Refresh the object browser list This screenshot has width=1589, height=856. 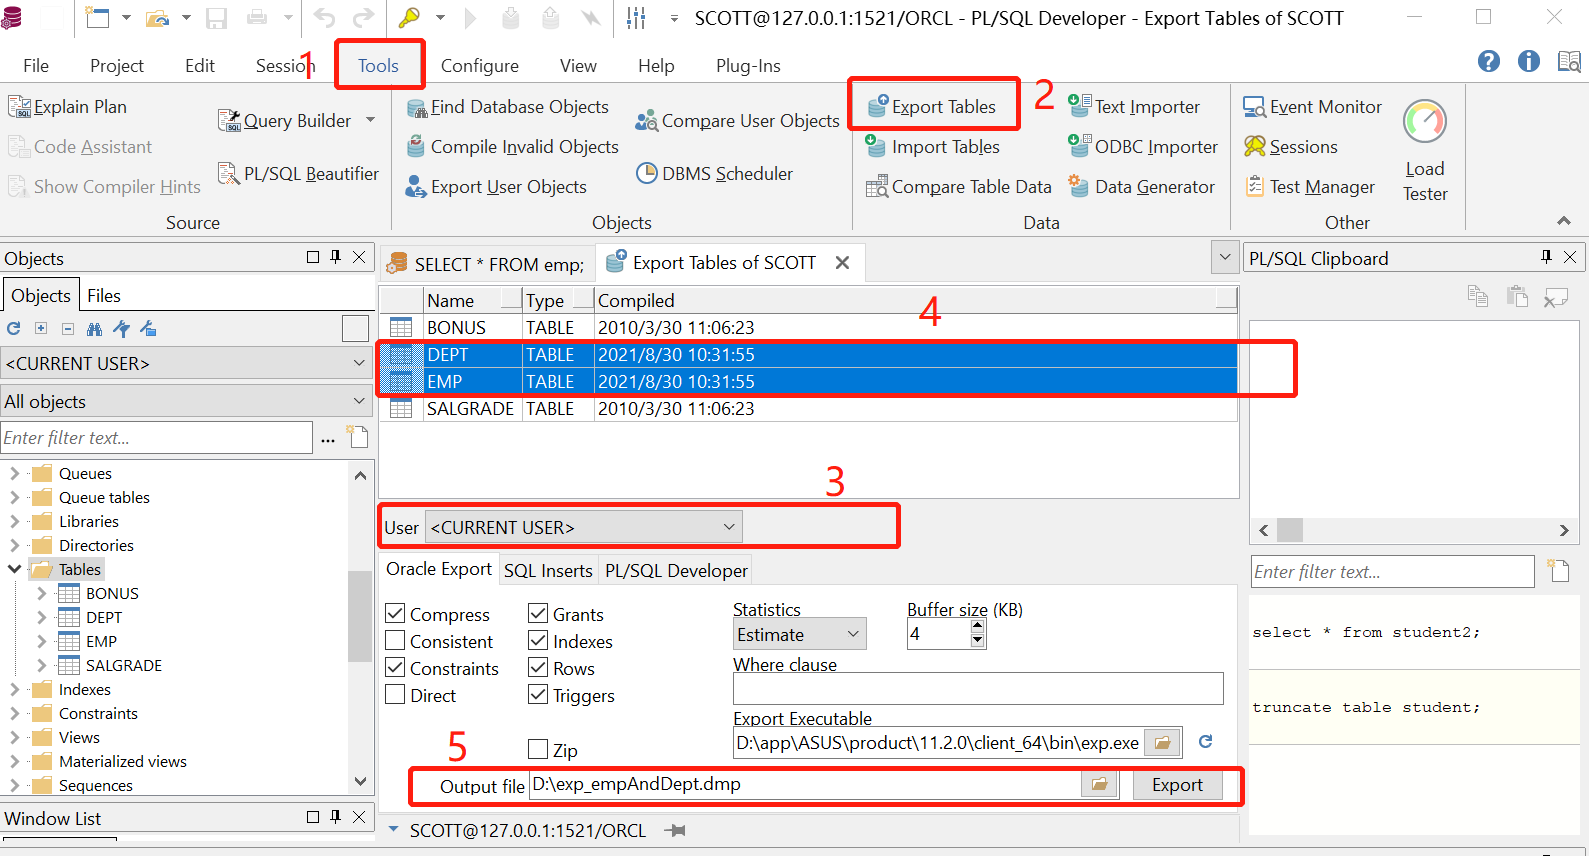(14, 329)
